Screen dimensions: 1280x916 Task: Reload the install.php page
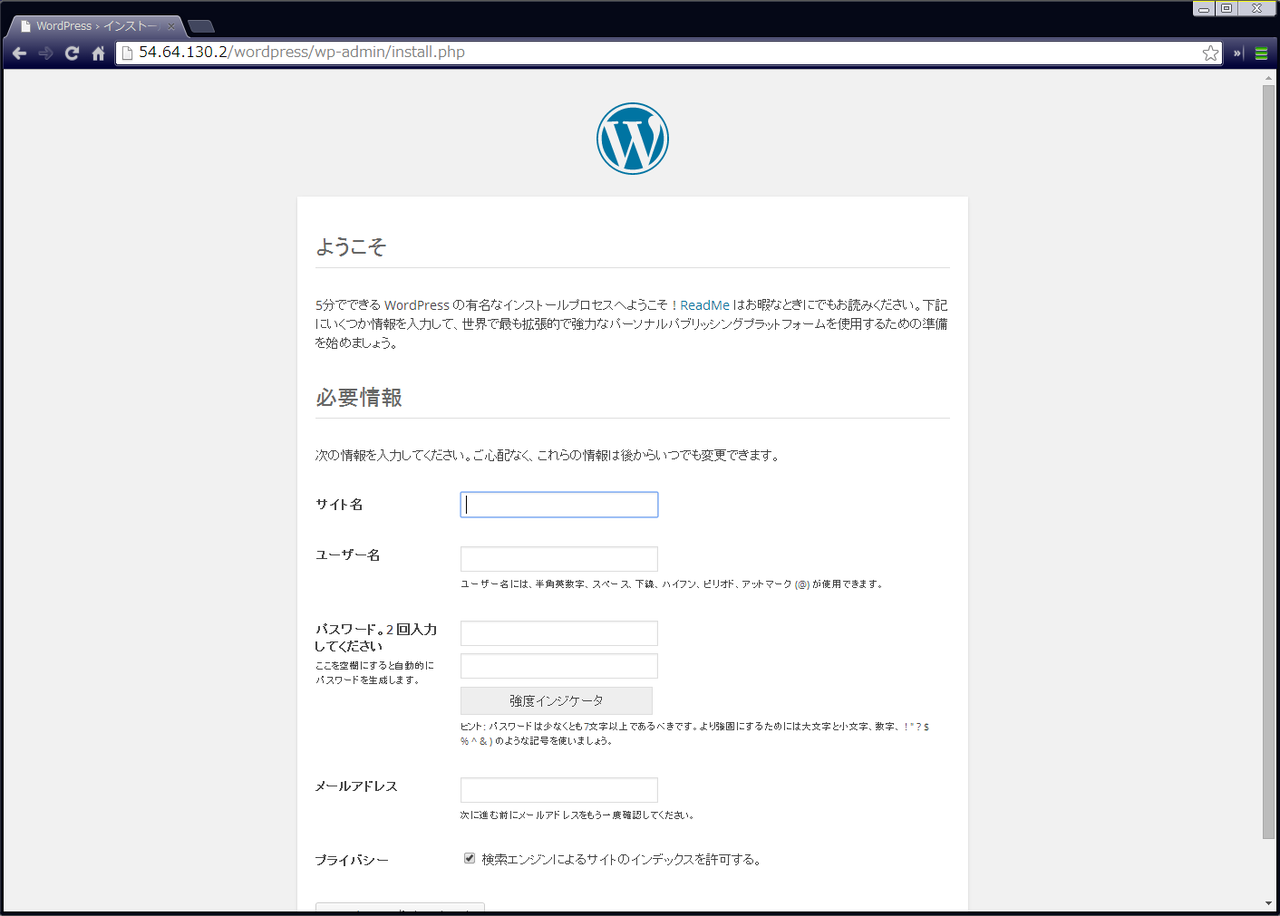coord(72,53)
